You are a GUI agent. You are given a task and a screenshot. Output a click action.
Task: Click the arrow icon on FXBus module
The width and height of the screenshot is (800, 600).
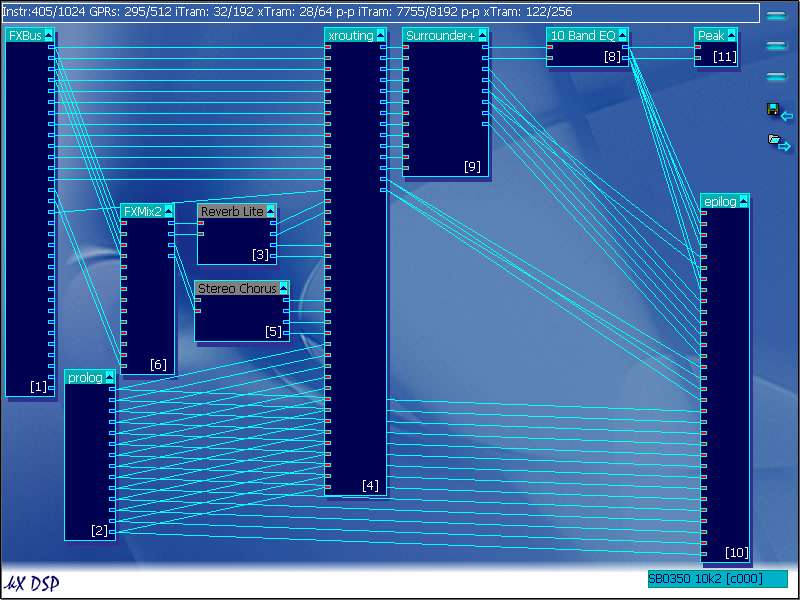click(x=49, y=36)
